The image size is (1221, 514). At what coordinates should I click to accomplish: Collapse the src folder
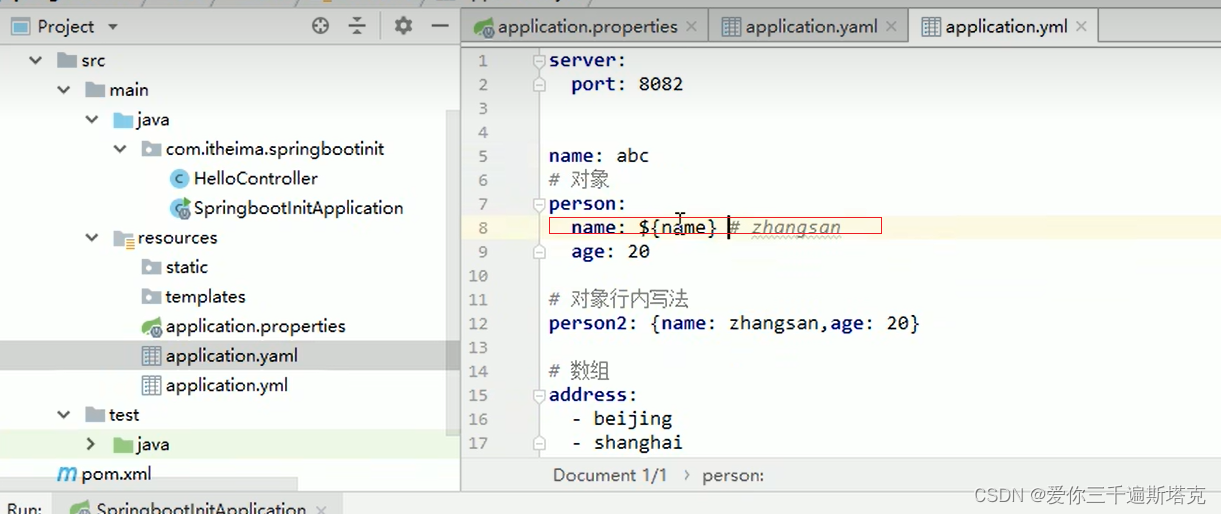(36, 61)
